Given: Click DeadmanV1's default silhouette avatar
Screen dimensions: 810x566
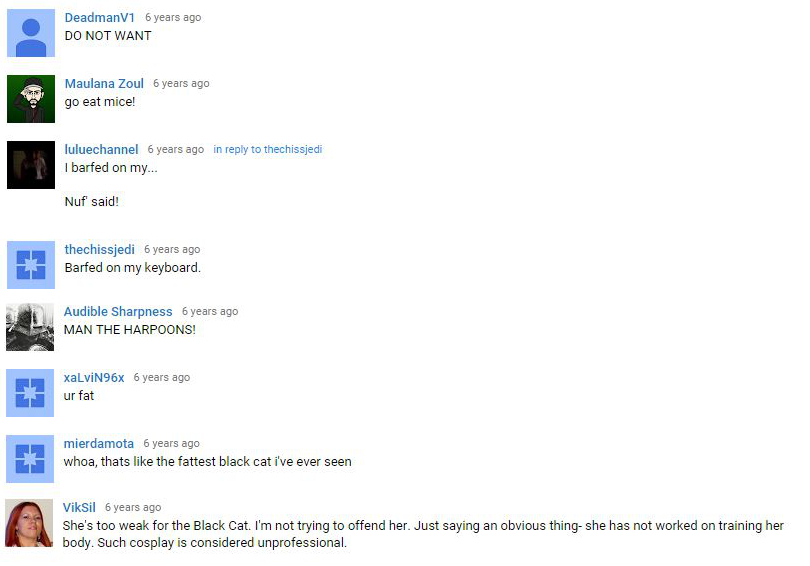Looking at the screenshot, I should coord(31,33).
